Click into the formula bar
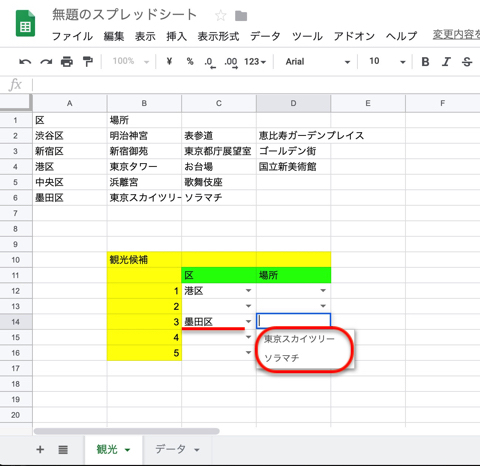Screen dimensions: 480x466 256,85
